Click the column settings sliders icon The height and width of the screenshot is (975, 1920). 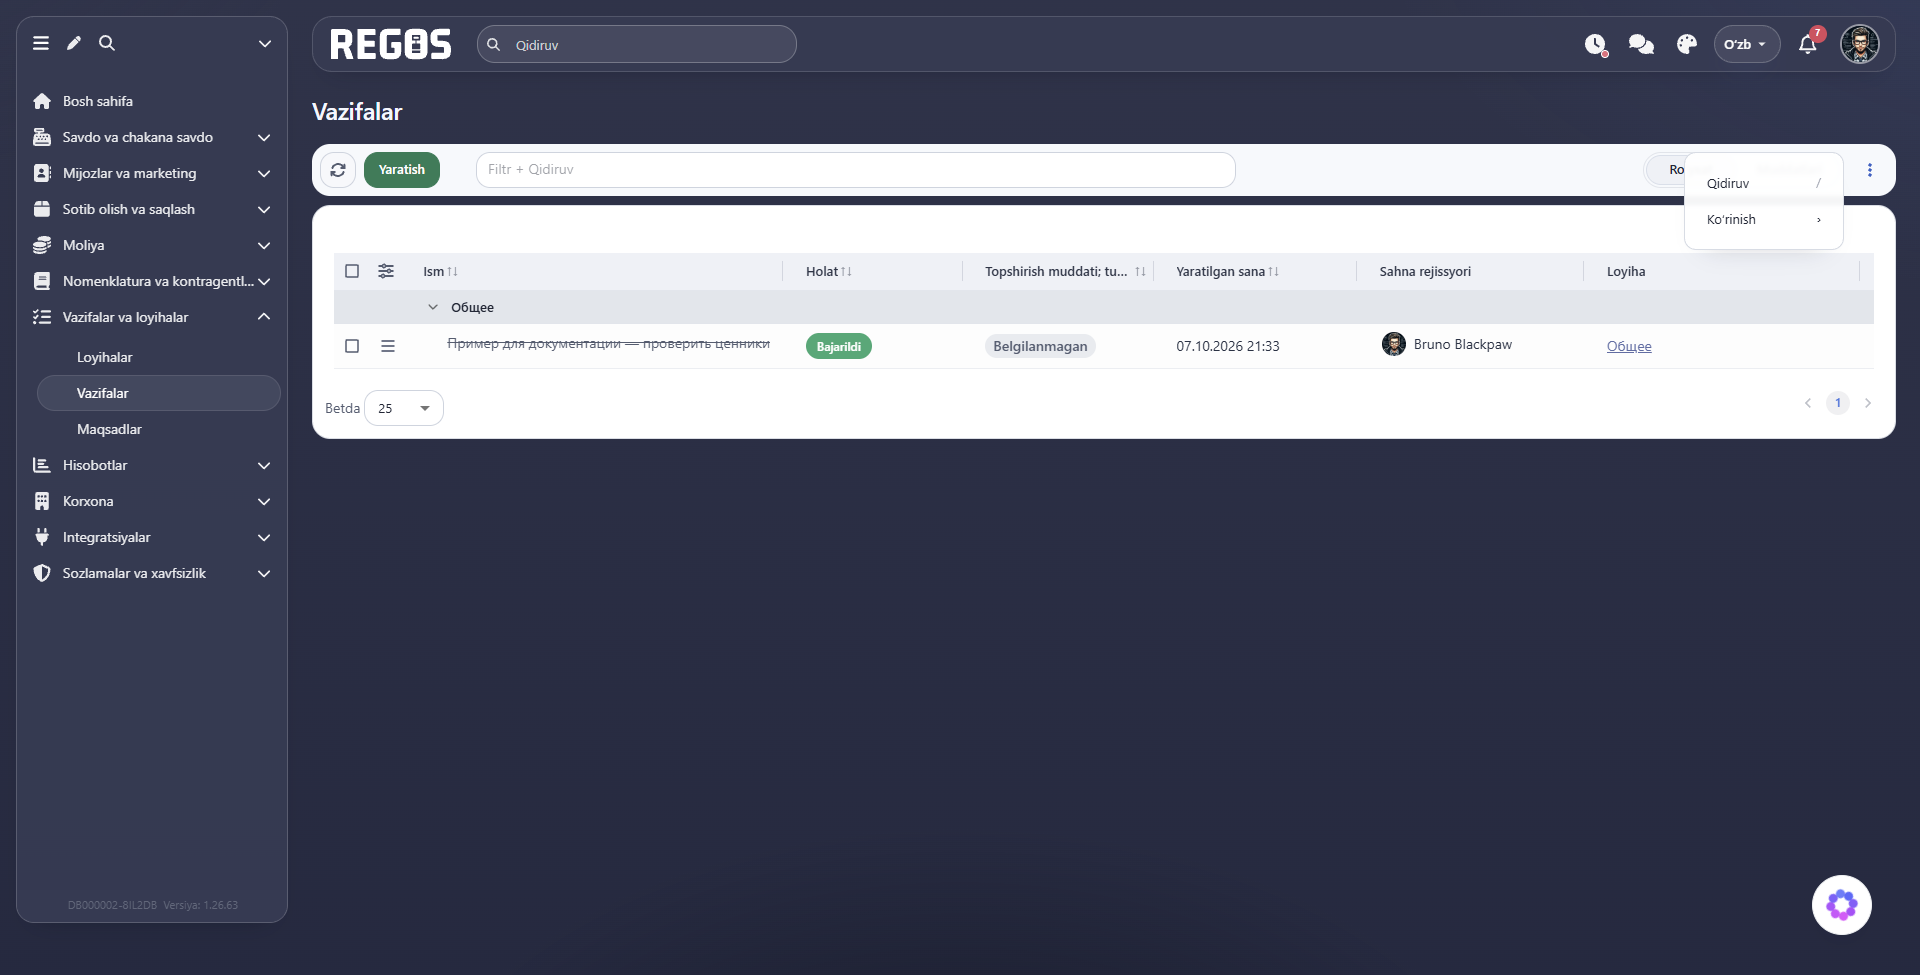click(386, 271)
